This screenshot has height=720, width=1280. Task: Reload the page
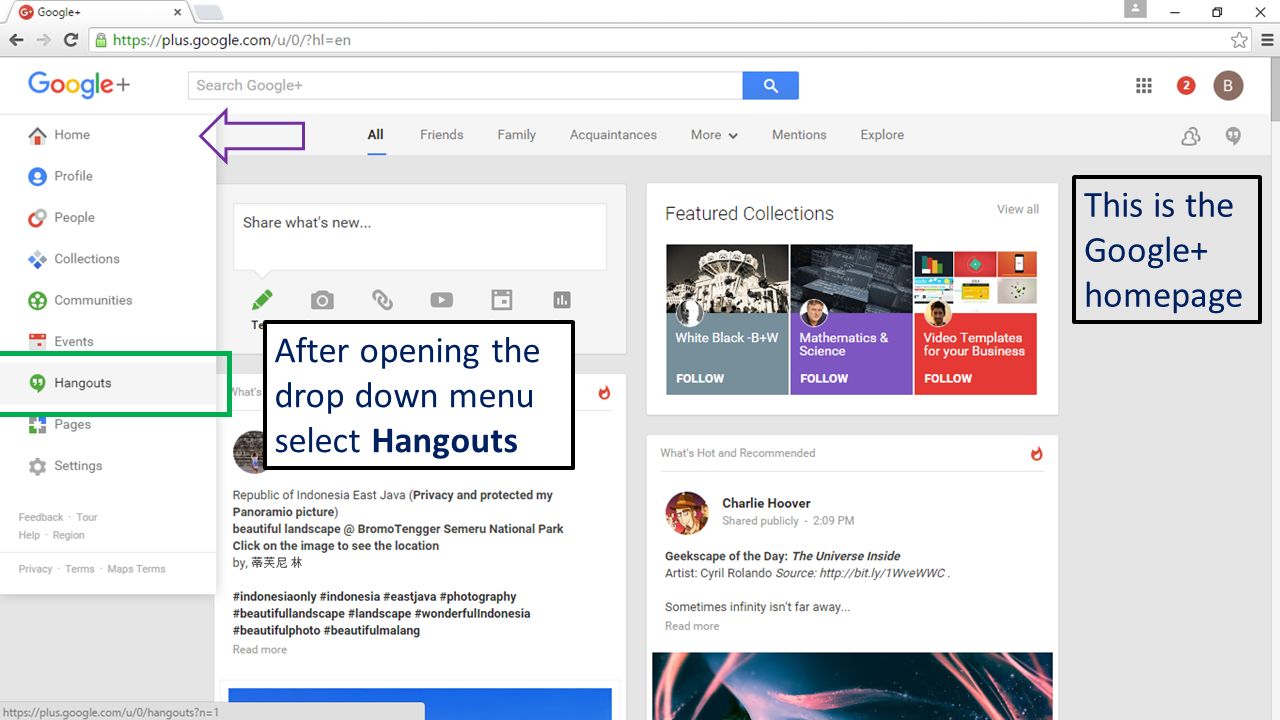point(70,40)
